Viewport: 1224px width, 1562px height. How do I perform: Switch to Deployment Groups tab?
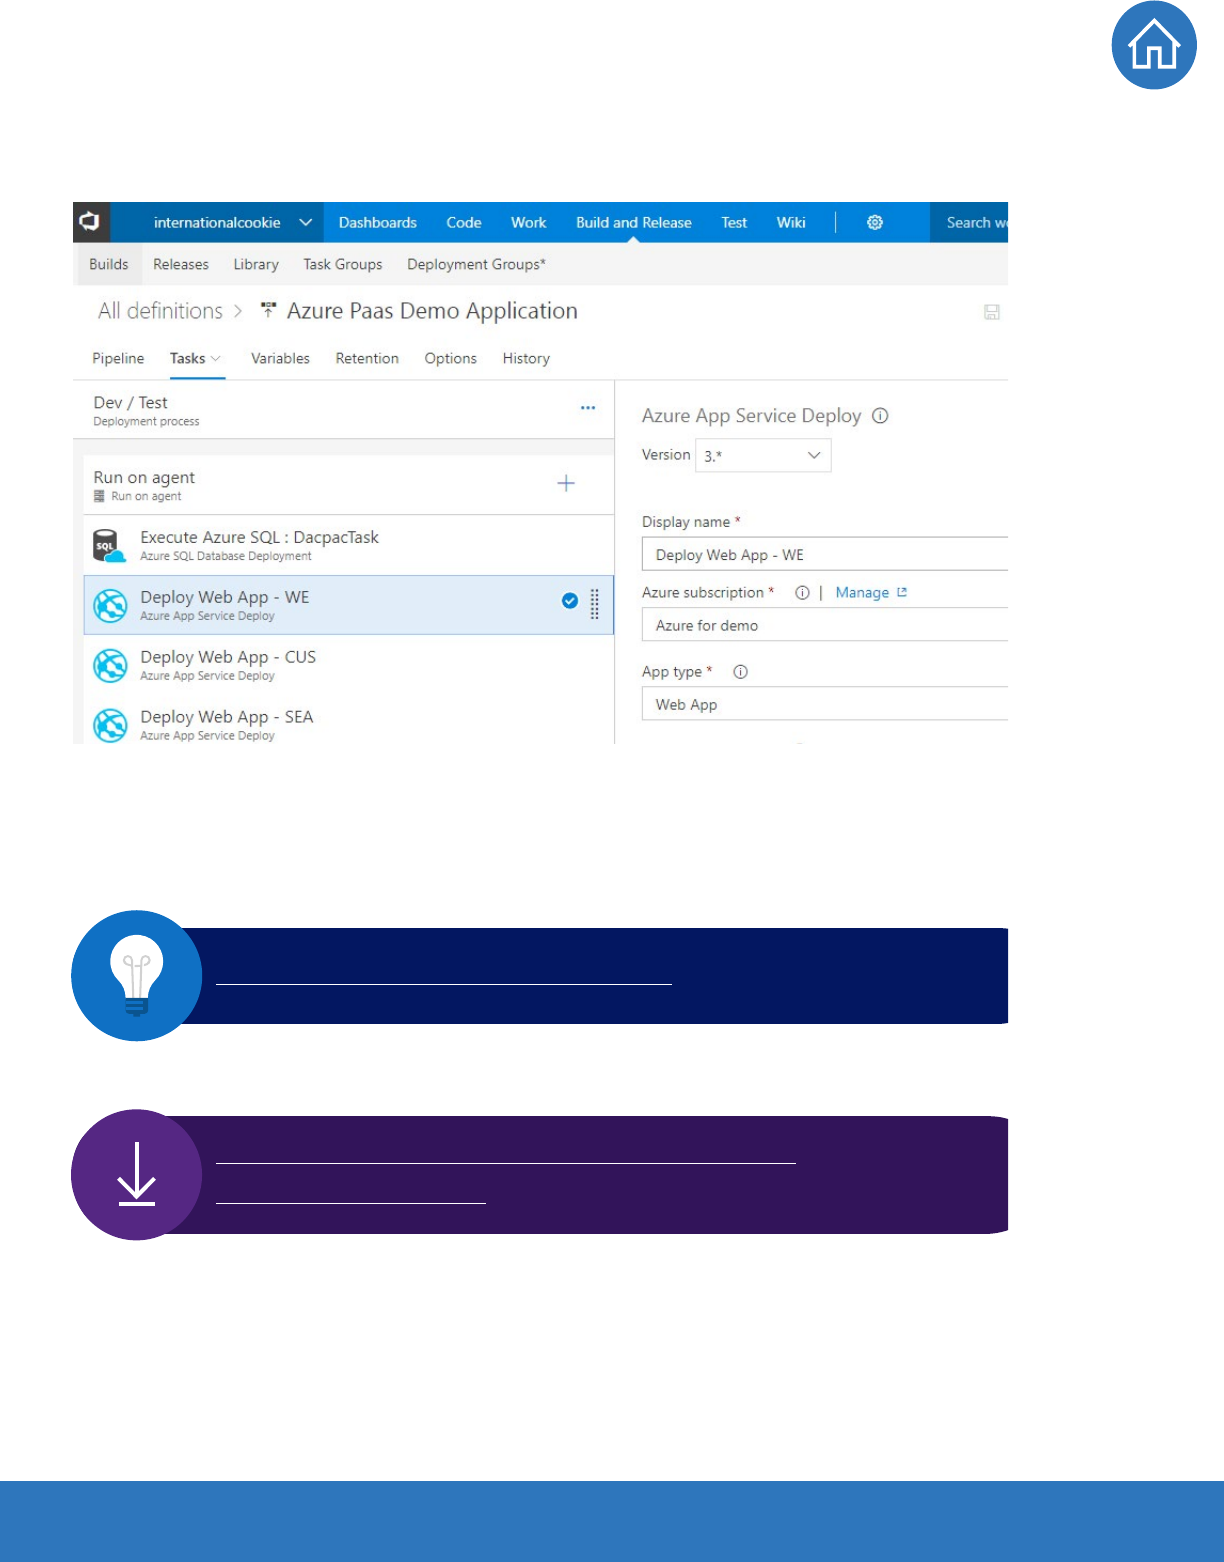pos(476,265)
